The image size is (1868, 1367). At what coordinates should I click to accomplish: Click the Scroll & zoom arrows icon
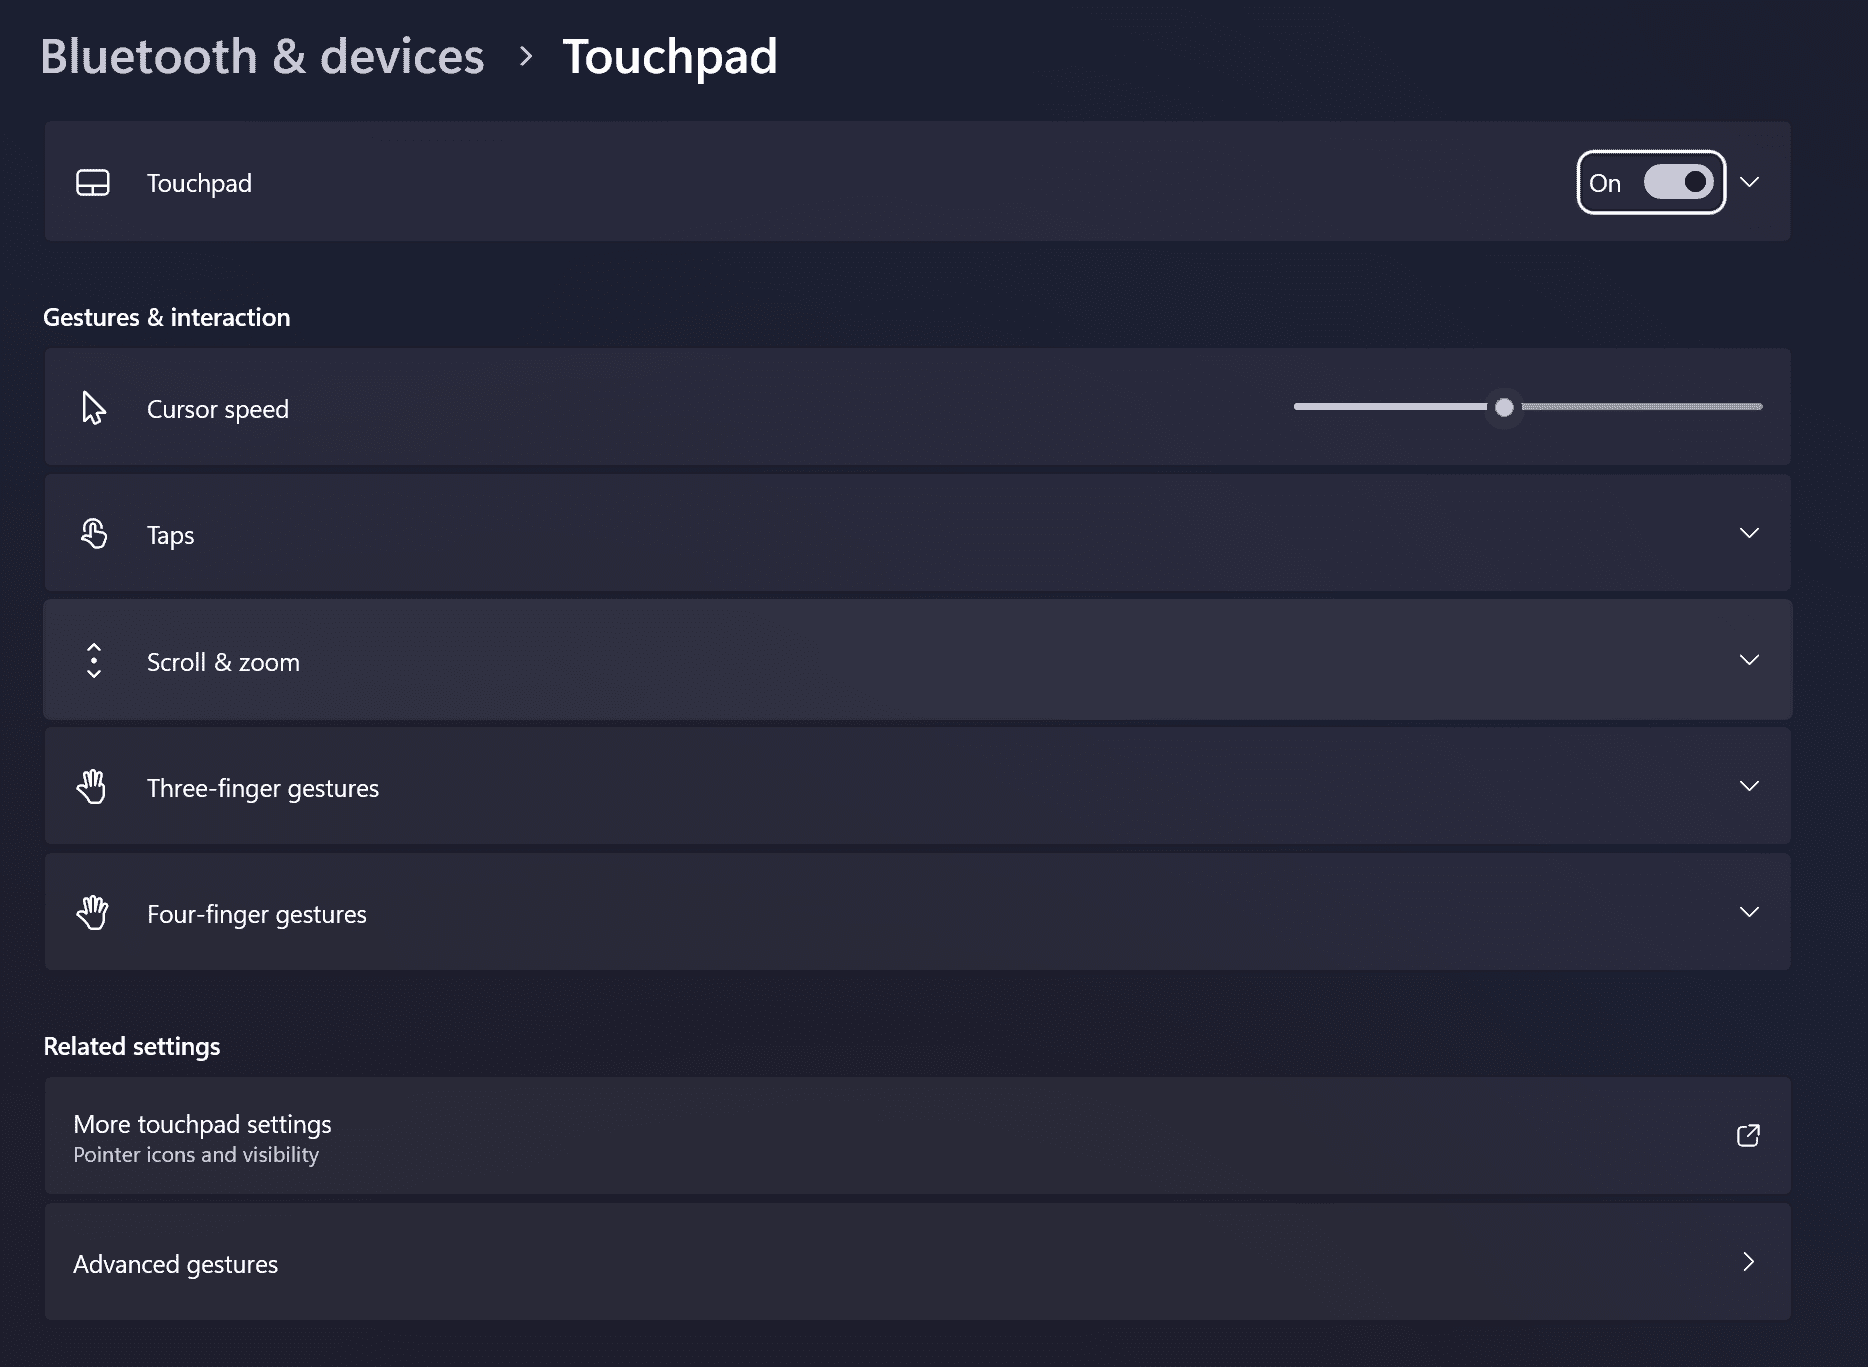coord(94,661)
